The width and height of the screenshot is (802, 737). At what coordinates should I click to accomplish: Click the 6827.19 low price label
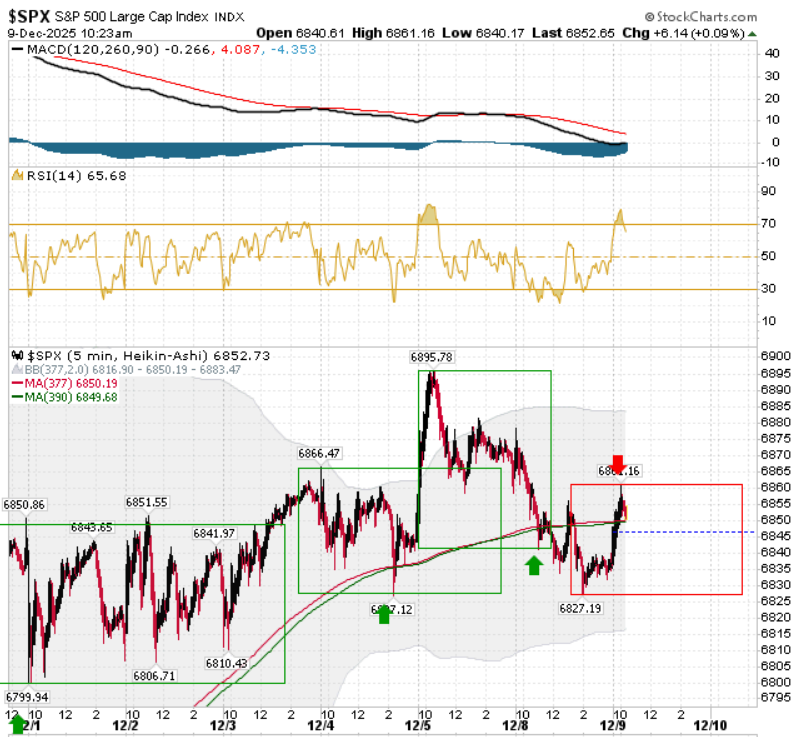(580, 608)
